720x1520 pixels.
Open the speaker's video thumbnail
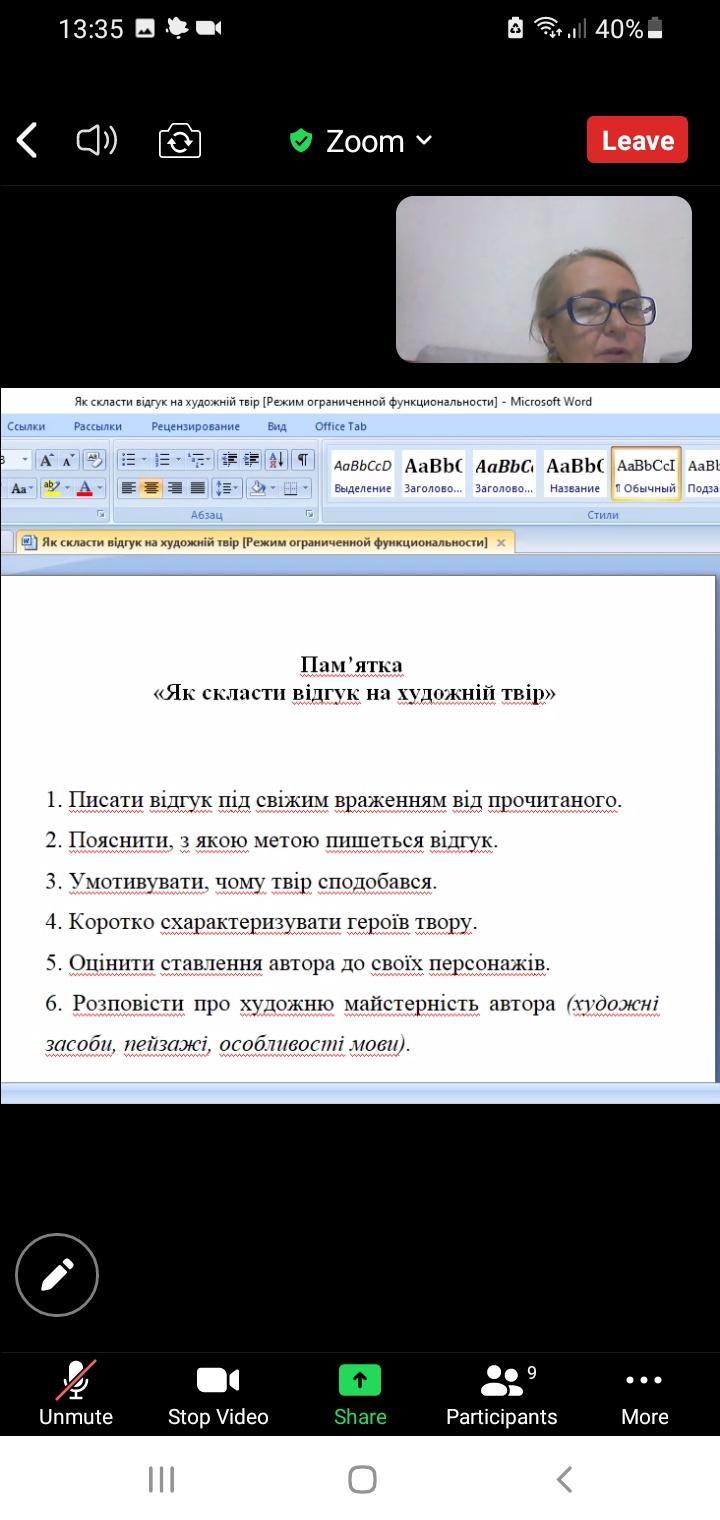544,279
